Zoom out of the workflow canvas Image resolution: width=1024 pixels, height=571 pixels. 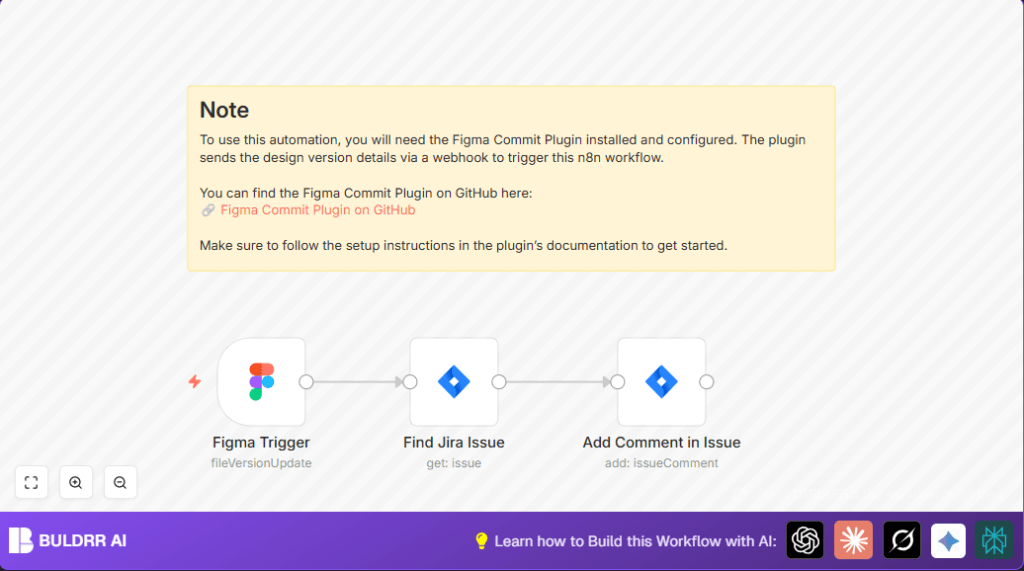point(120,482)
